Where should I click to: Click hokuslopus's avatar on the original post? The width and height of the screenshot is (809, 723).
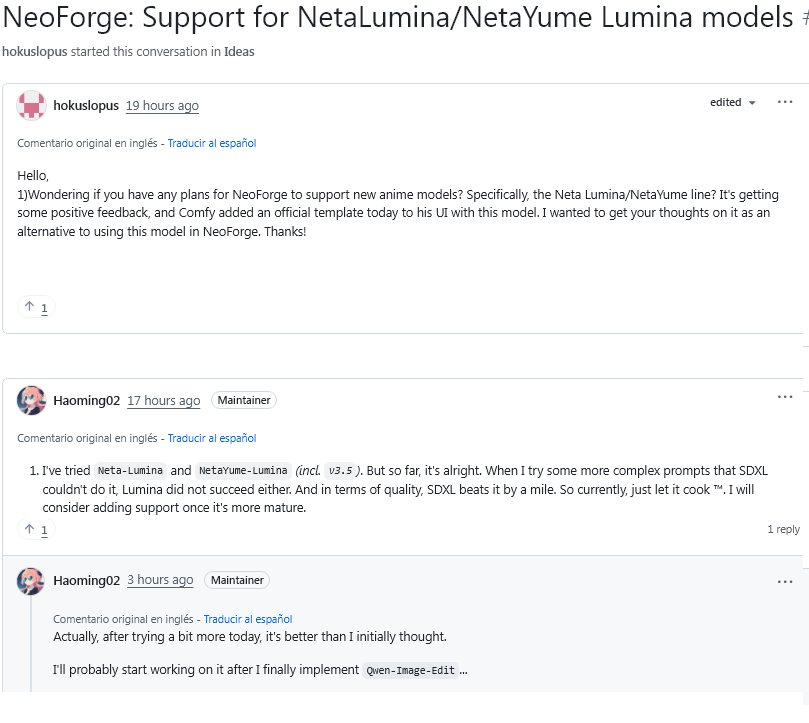[x=31, y=105]
